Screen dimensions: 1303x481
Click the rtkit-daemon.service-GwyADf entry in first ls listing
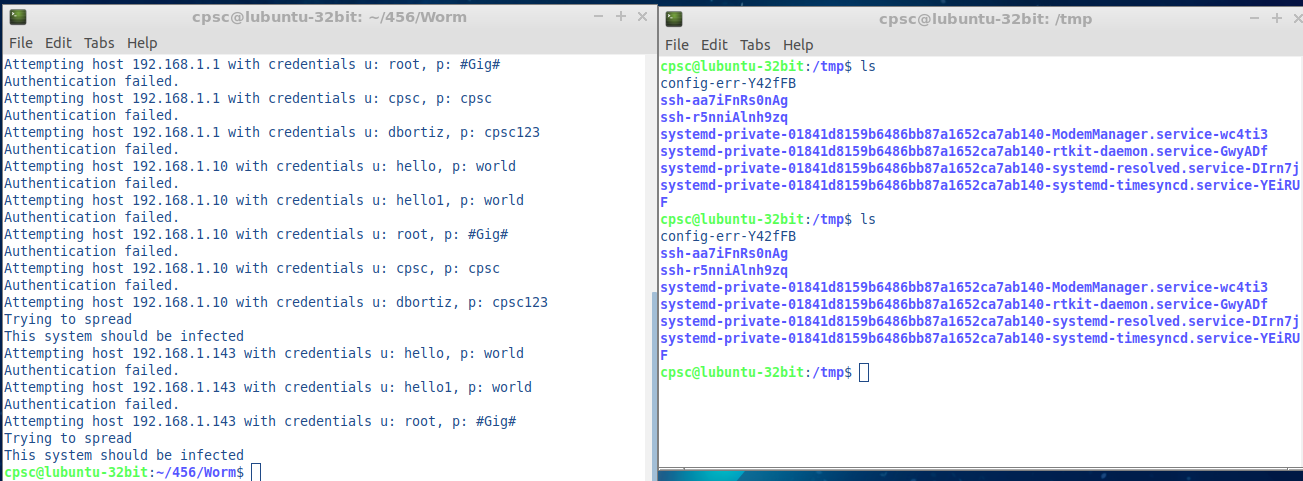coord(964,151)
